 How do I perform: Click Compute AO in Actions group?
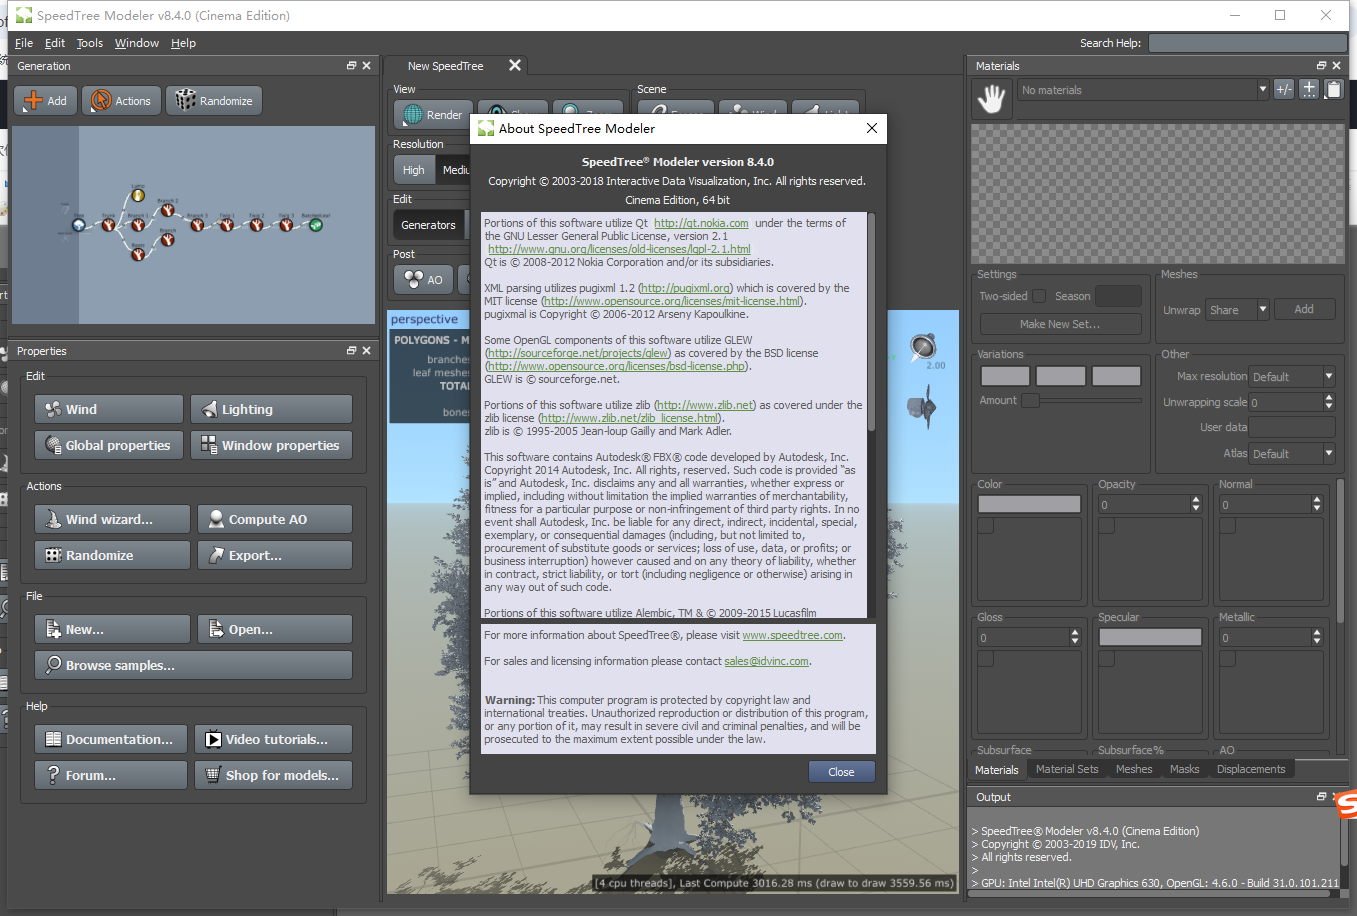[275, 519]
